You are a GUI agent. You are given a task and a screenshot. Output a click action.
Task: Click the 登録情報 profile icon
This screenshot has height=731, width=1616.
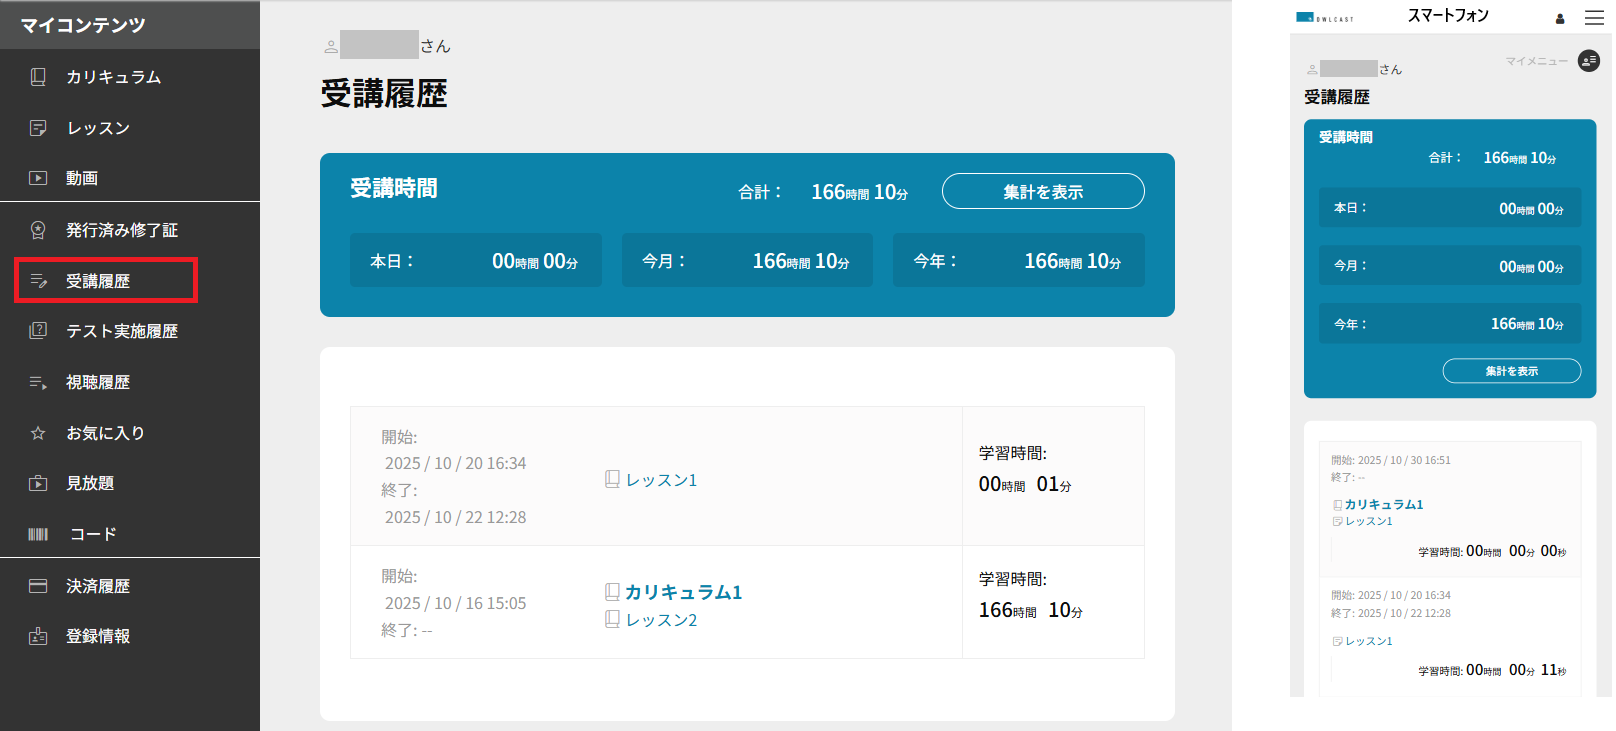tap(38, 636)
